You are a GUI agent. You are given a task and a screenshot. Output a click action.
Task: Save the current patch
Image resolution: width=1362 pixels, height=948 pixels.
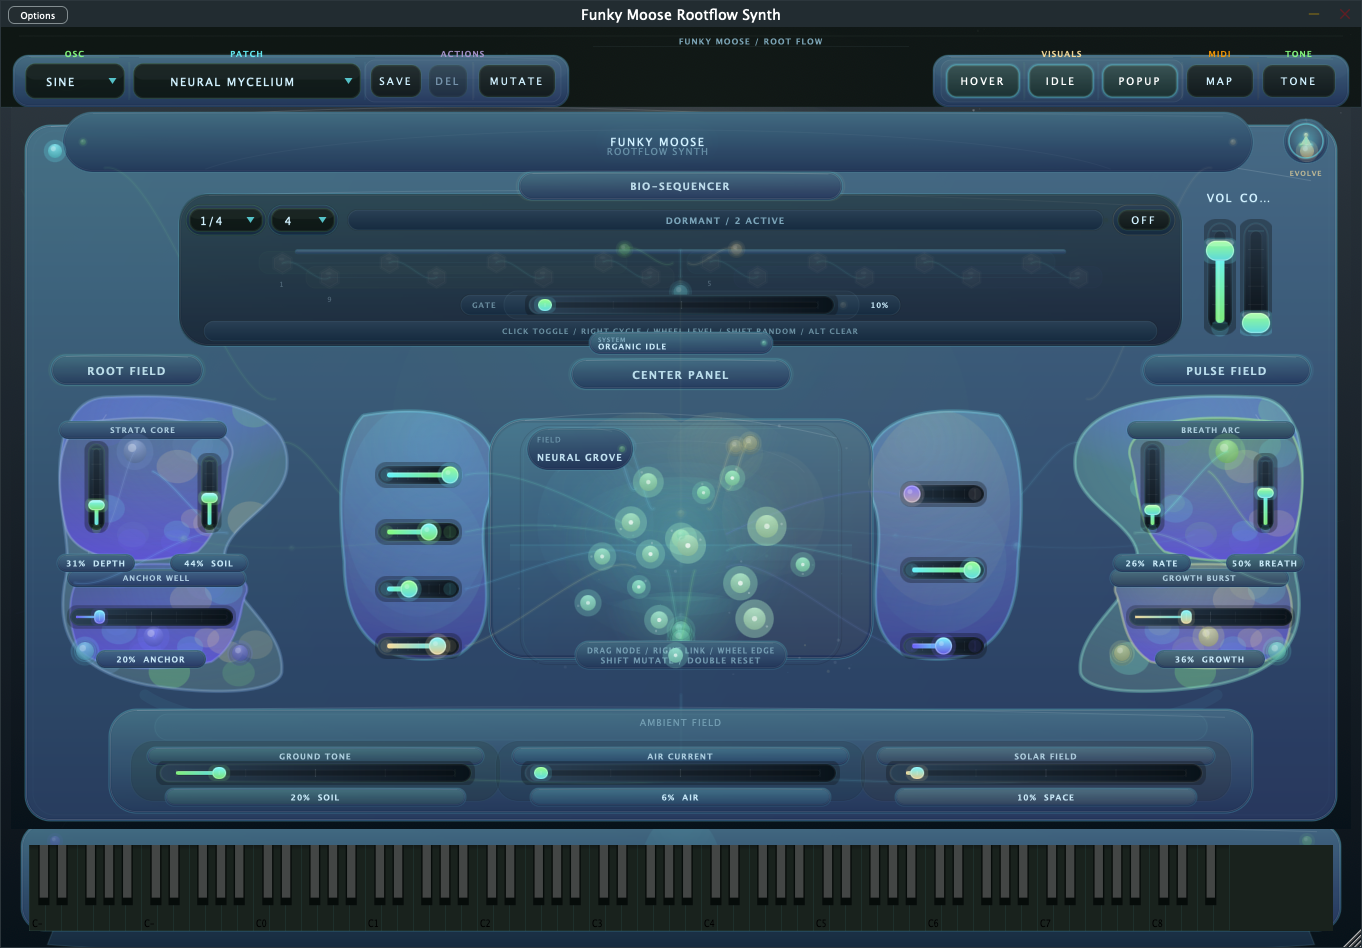[x=395, y=81]
